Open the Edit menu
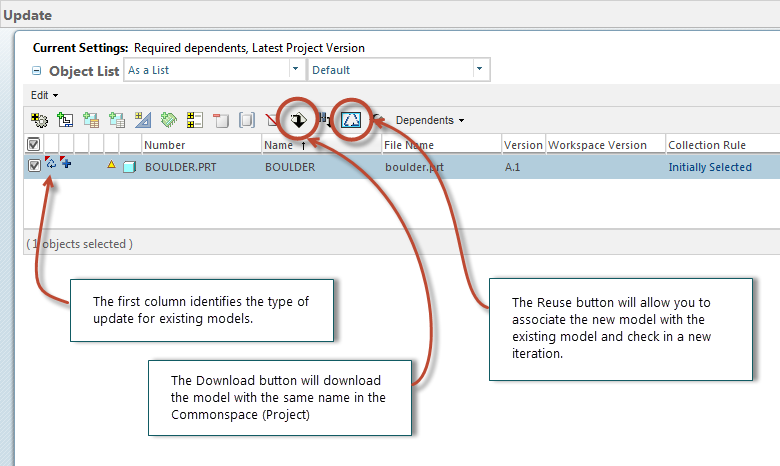The width and height of the screenshot is (780, 466). pyautogui.click(x=44, y=95)
